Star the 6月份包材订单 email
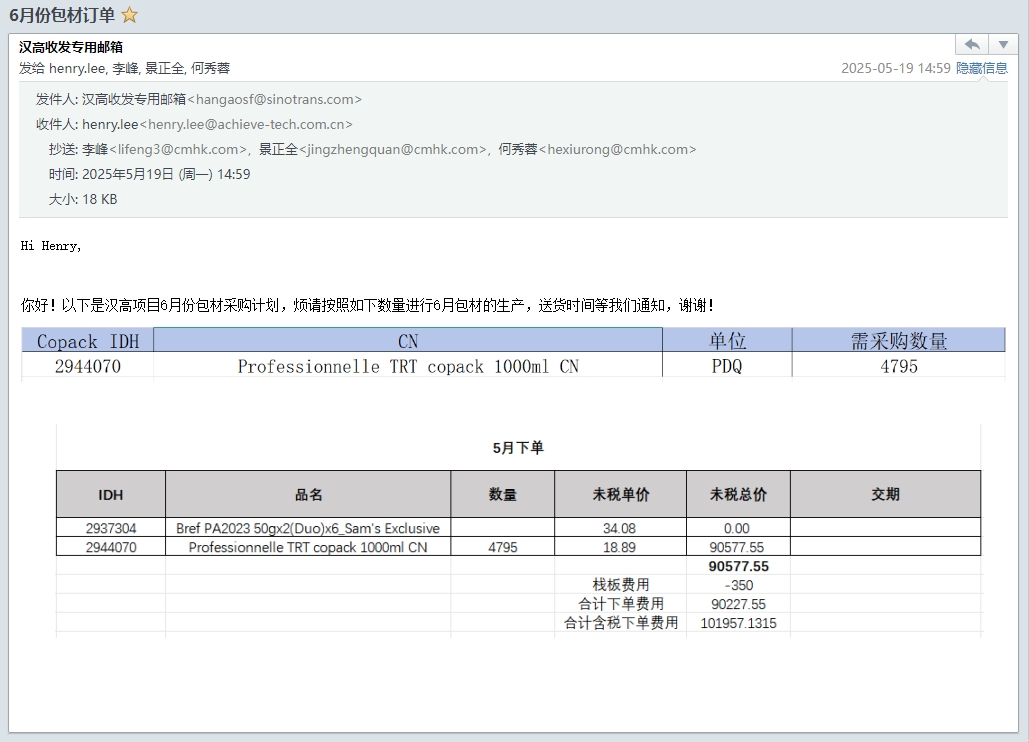This screenshot has width=1029, height=742. (x=130, y=14)
